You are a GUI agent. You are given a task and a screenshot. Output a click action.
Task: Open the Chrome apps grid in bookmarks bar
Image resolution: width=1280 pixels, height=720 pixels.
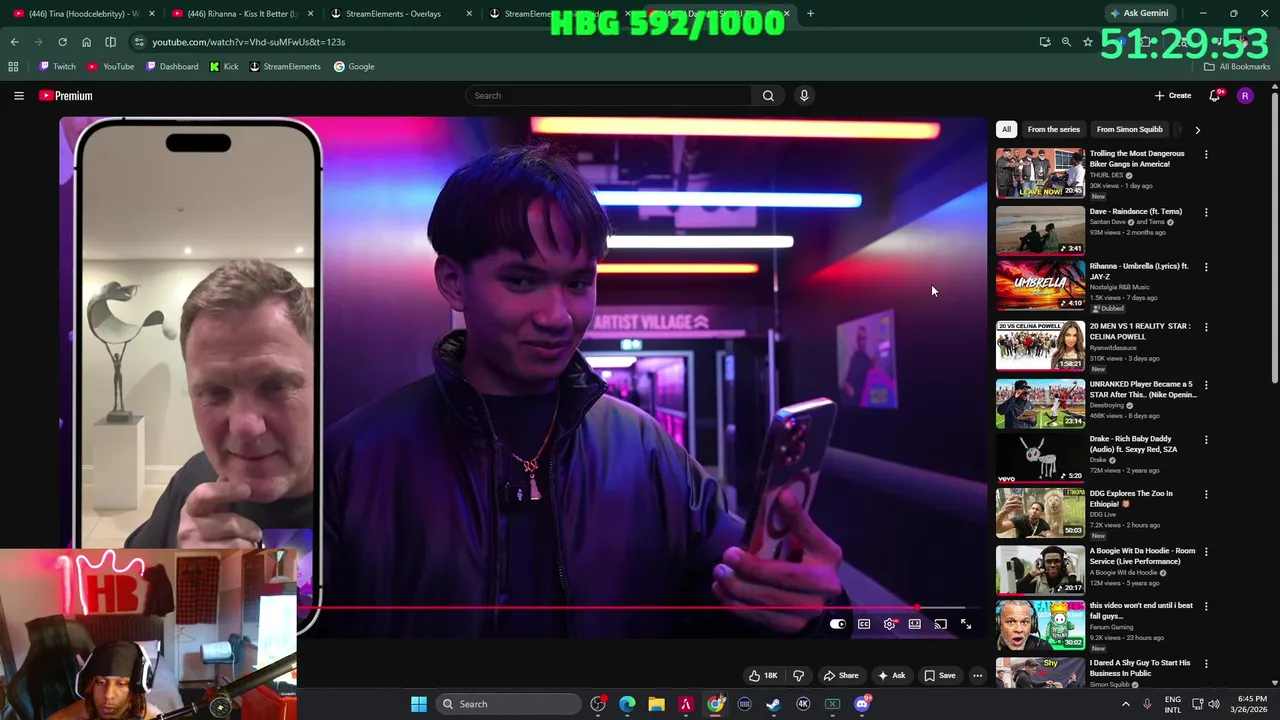click(13, 67)
